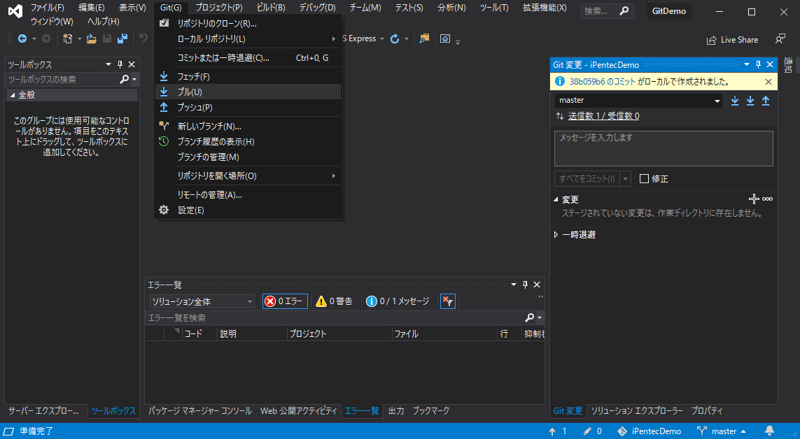This screenshot has width=800, height=439.
Task: Dismiss the commit created notification bar
Action: click(768, 82)
